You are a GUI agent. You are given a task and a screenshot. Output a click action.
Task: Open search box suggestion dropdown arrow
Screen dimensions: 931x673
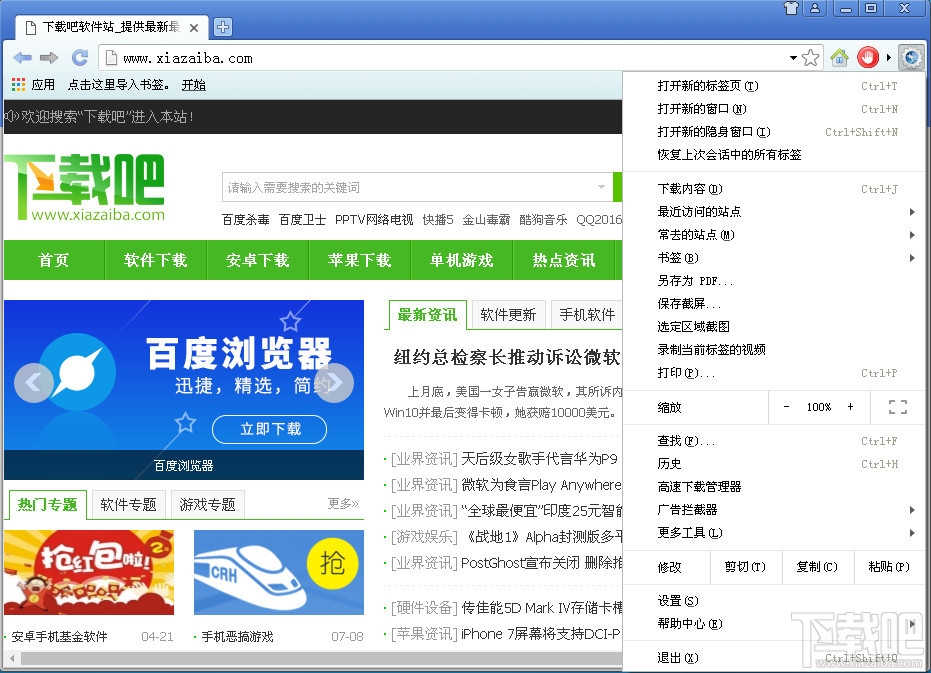(x=601, y=187)
